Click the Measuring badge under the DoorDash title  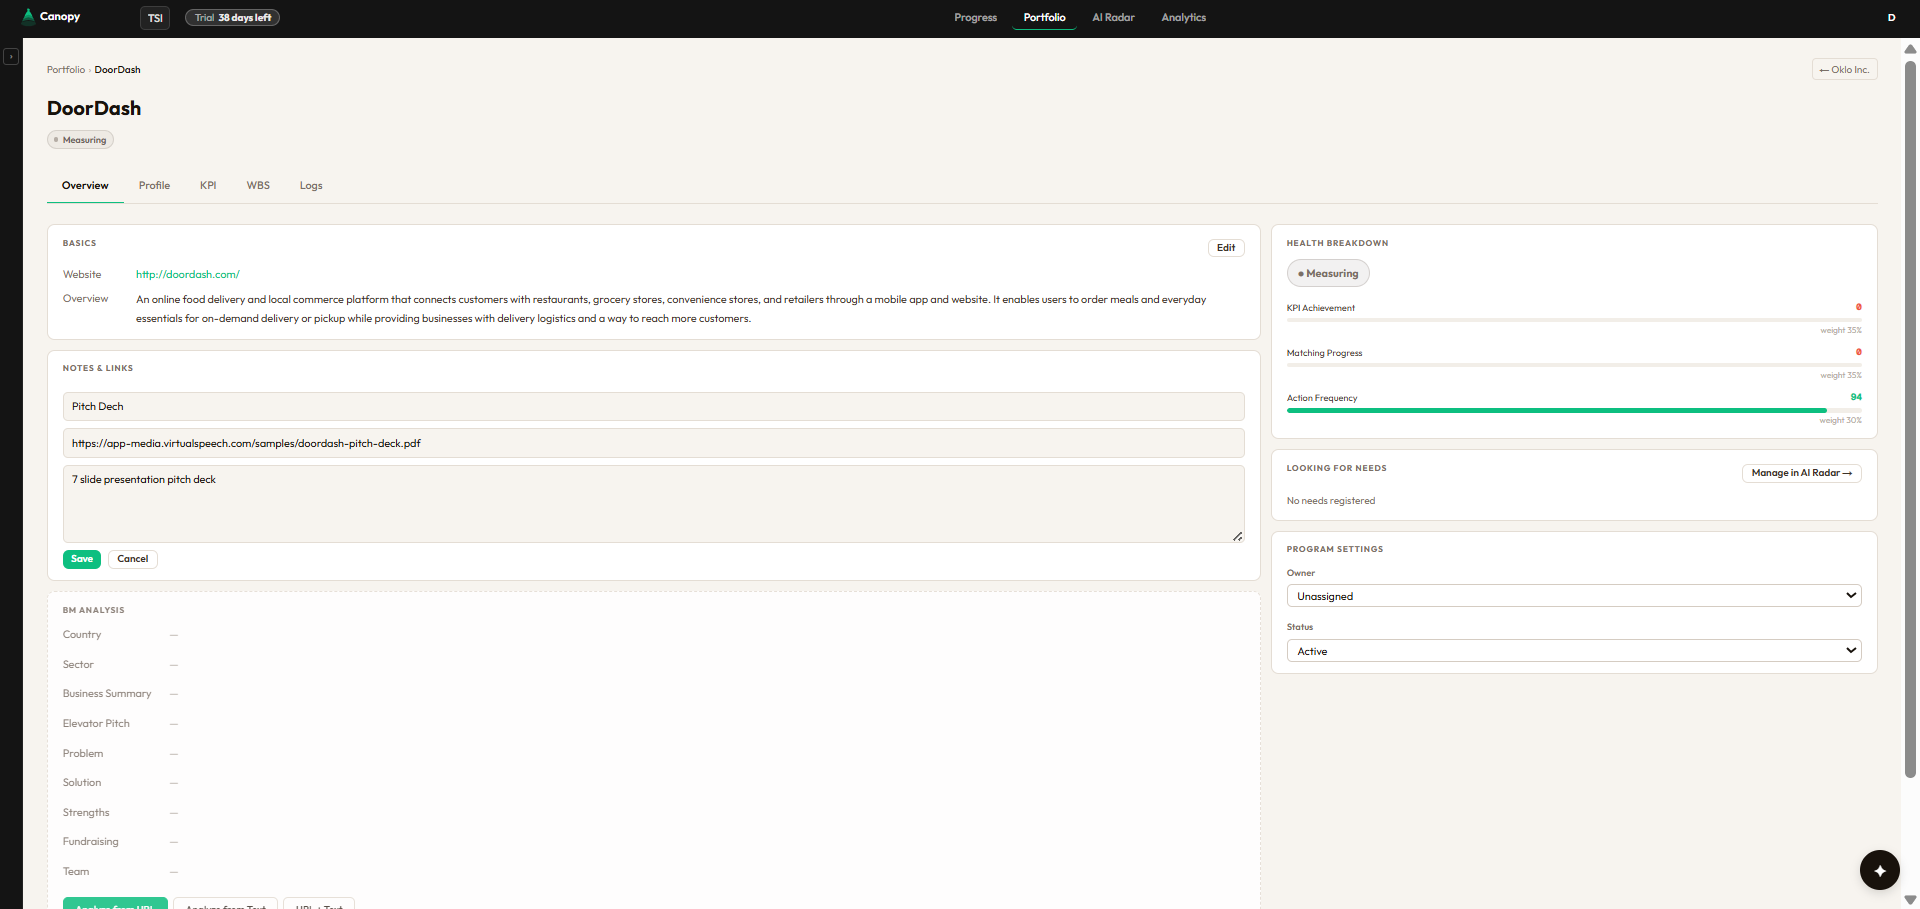point(80,140)
